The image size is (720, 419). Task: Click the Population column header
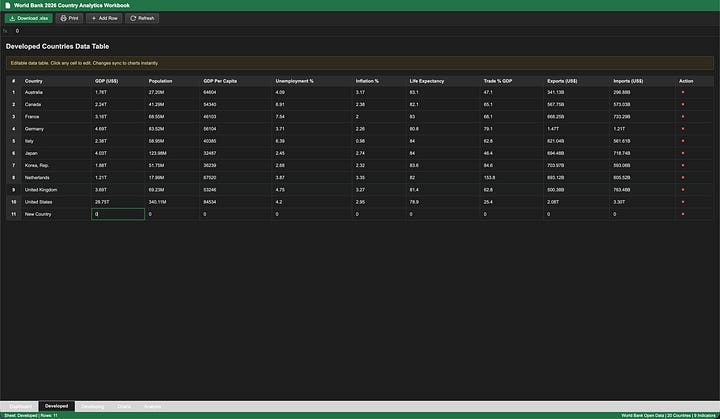(x=172, y=81)
